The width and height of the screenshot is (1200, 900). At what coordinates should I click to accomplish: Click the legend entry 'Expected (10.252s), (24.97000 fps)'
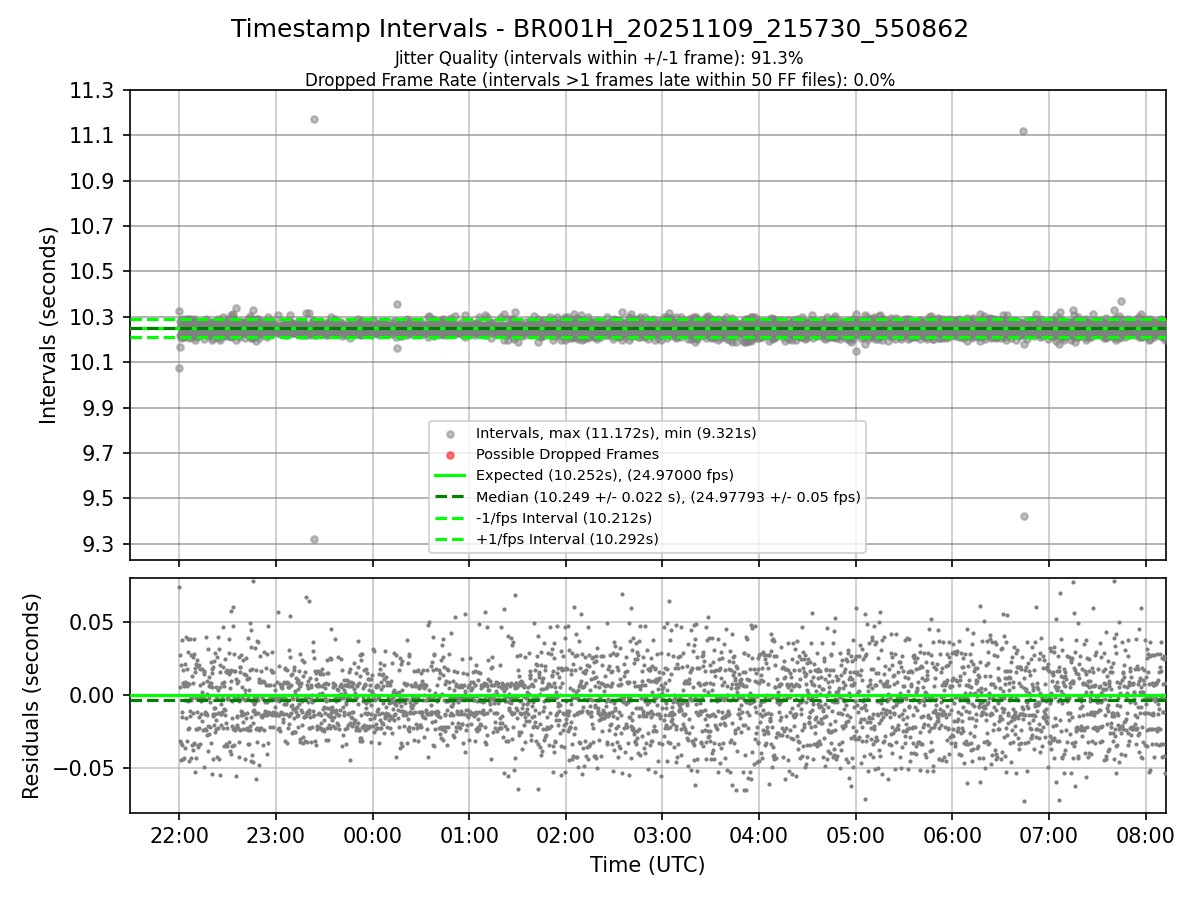pos(605,475)
